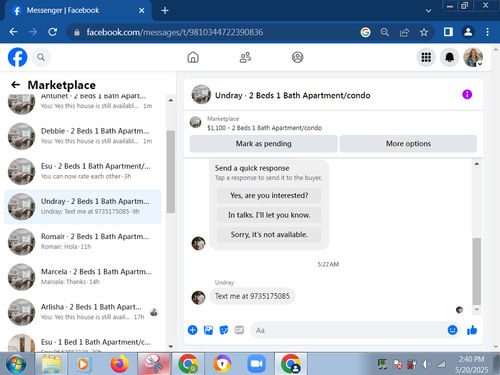Open account menu via profile picture
Screen dimensions: 500x375
coord(473,57)
